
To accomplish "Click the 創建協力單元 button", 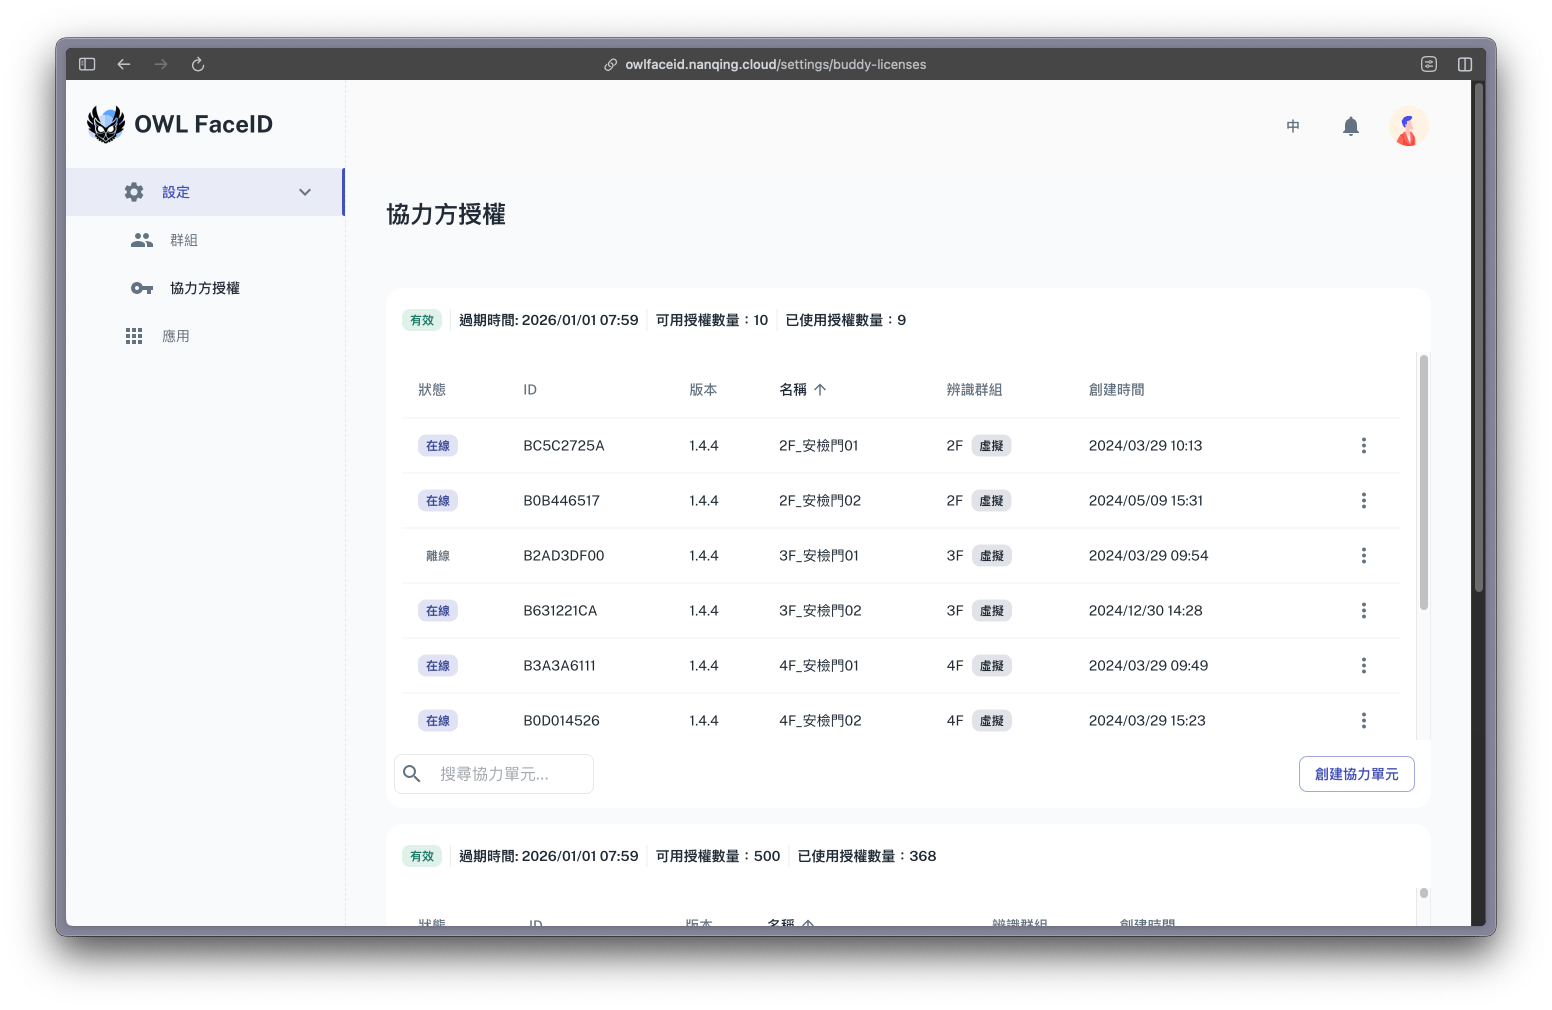I will (1356, 774).
